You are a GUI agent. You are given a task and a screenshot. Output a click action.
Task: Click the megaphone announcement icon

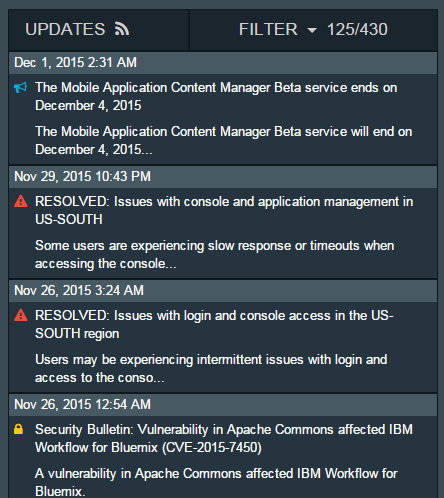click(21, 88)
